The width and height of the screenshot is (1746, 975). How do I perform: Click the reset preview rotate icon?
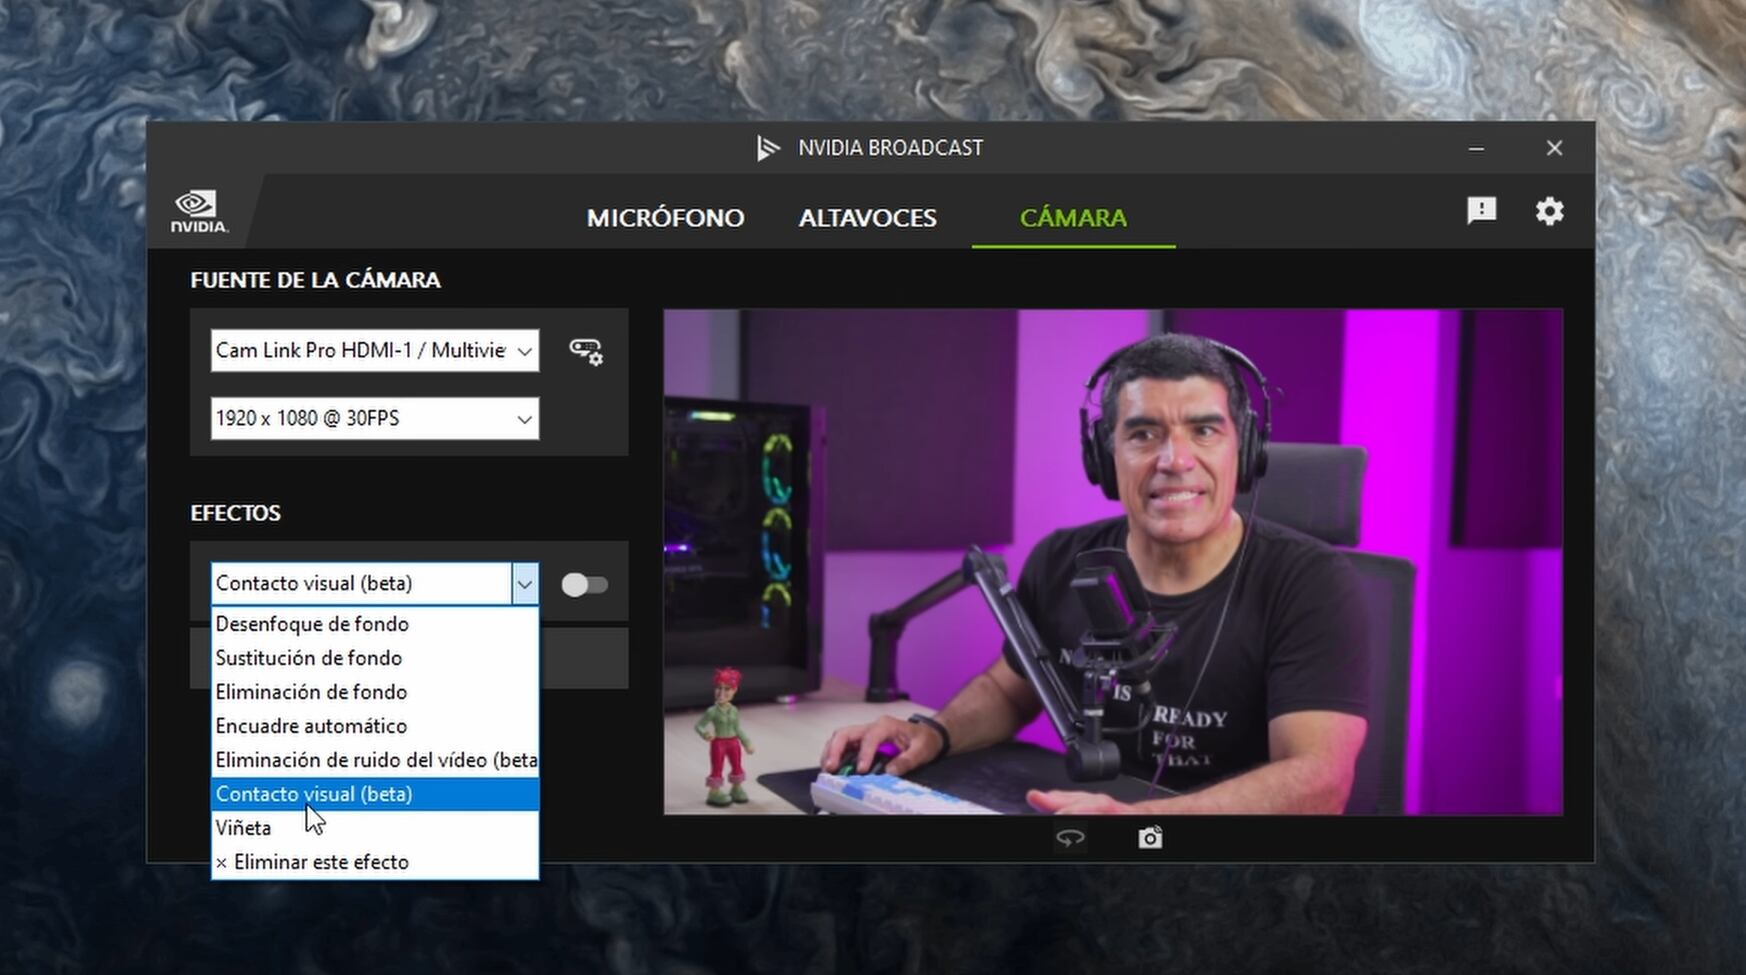click(1070, 838)
